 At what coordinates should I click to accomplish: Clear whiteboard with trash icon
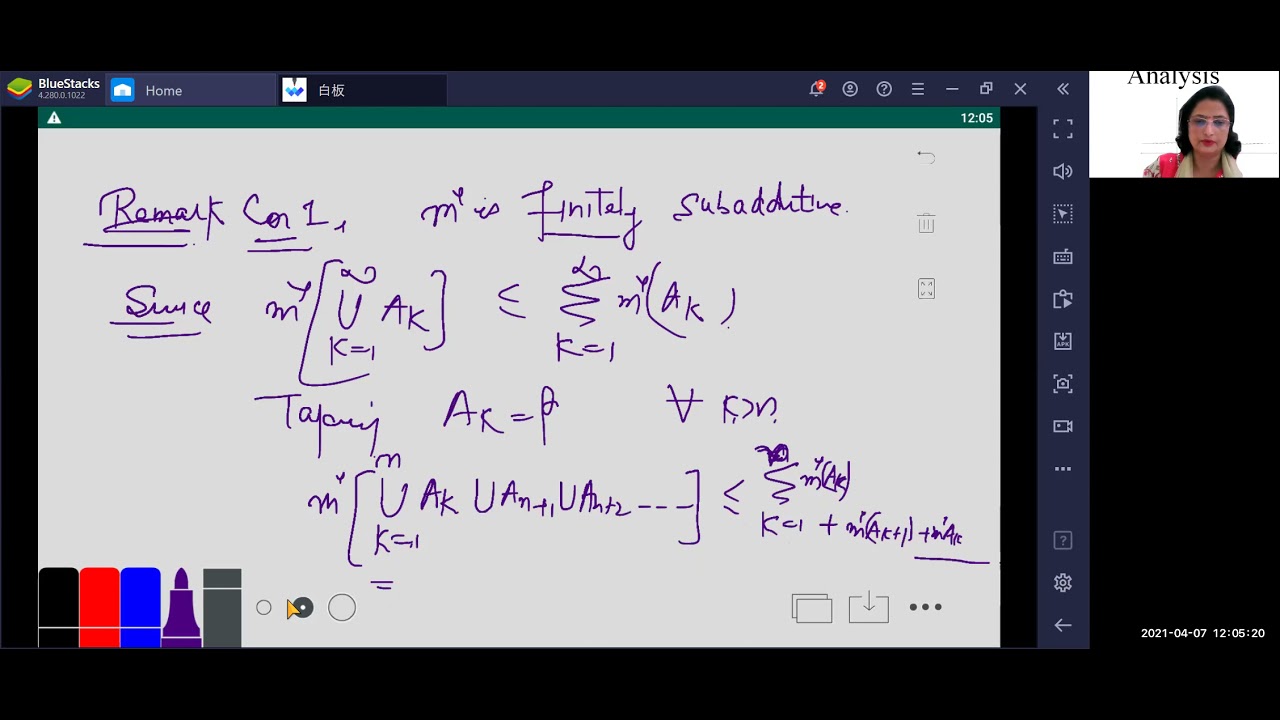click(926, 223)
